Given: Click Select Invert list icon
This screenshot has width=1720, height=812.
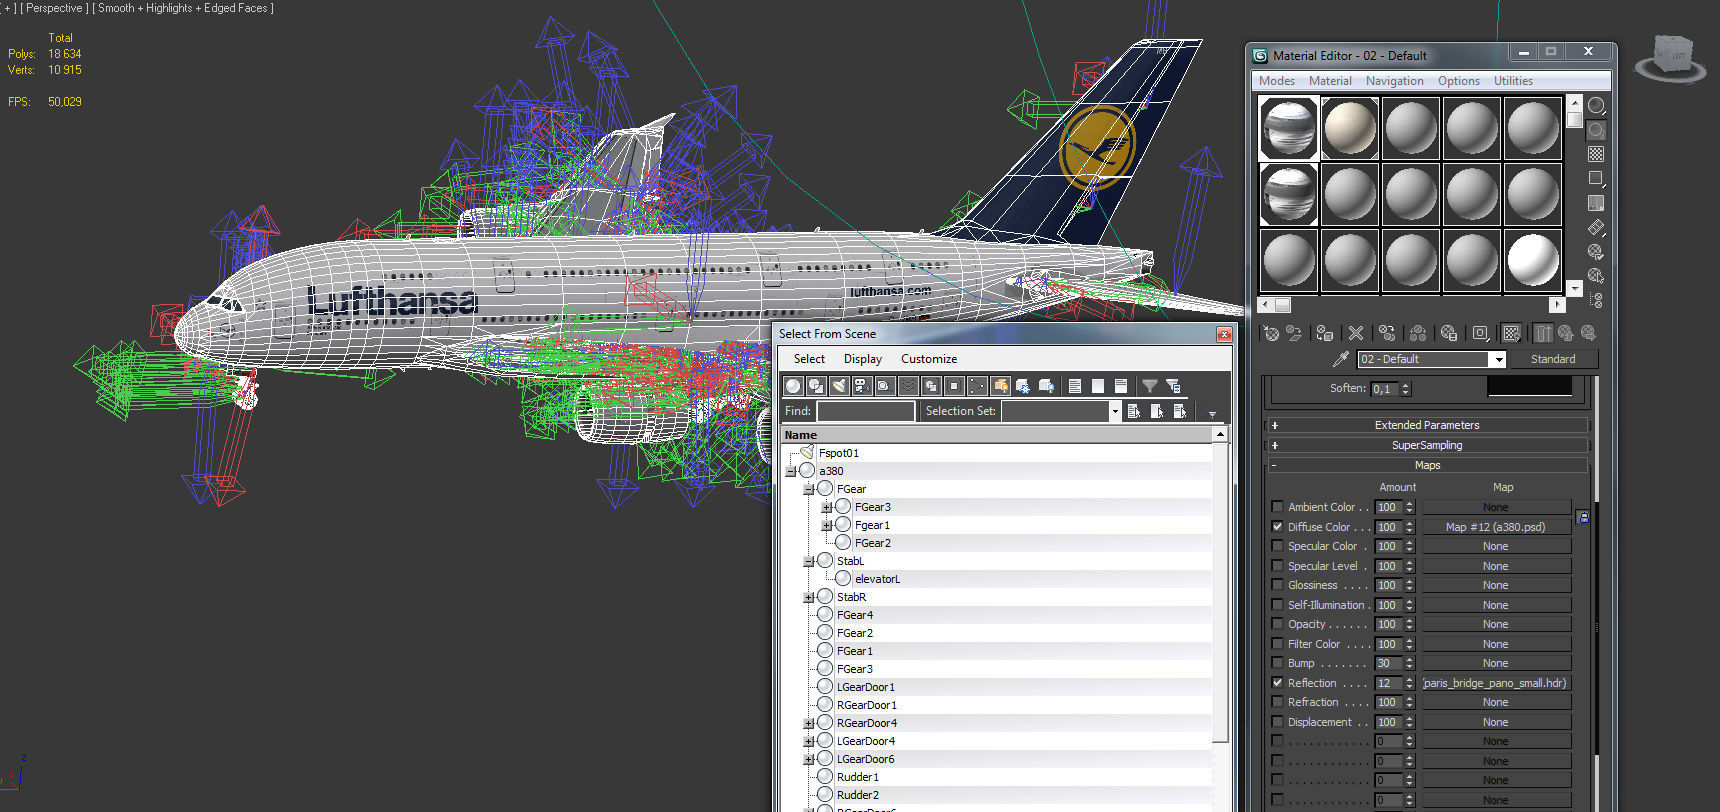Looking at the screenshot, I should pyautogui.click(x=1121, y=386).
